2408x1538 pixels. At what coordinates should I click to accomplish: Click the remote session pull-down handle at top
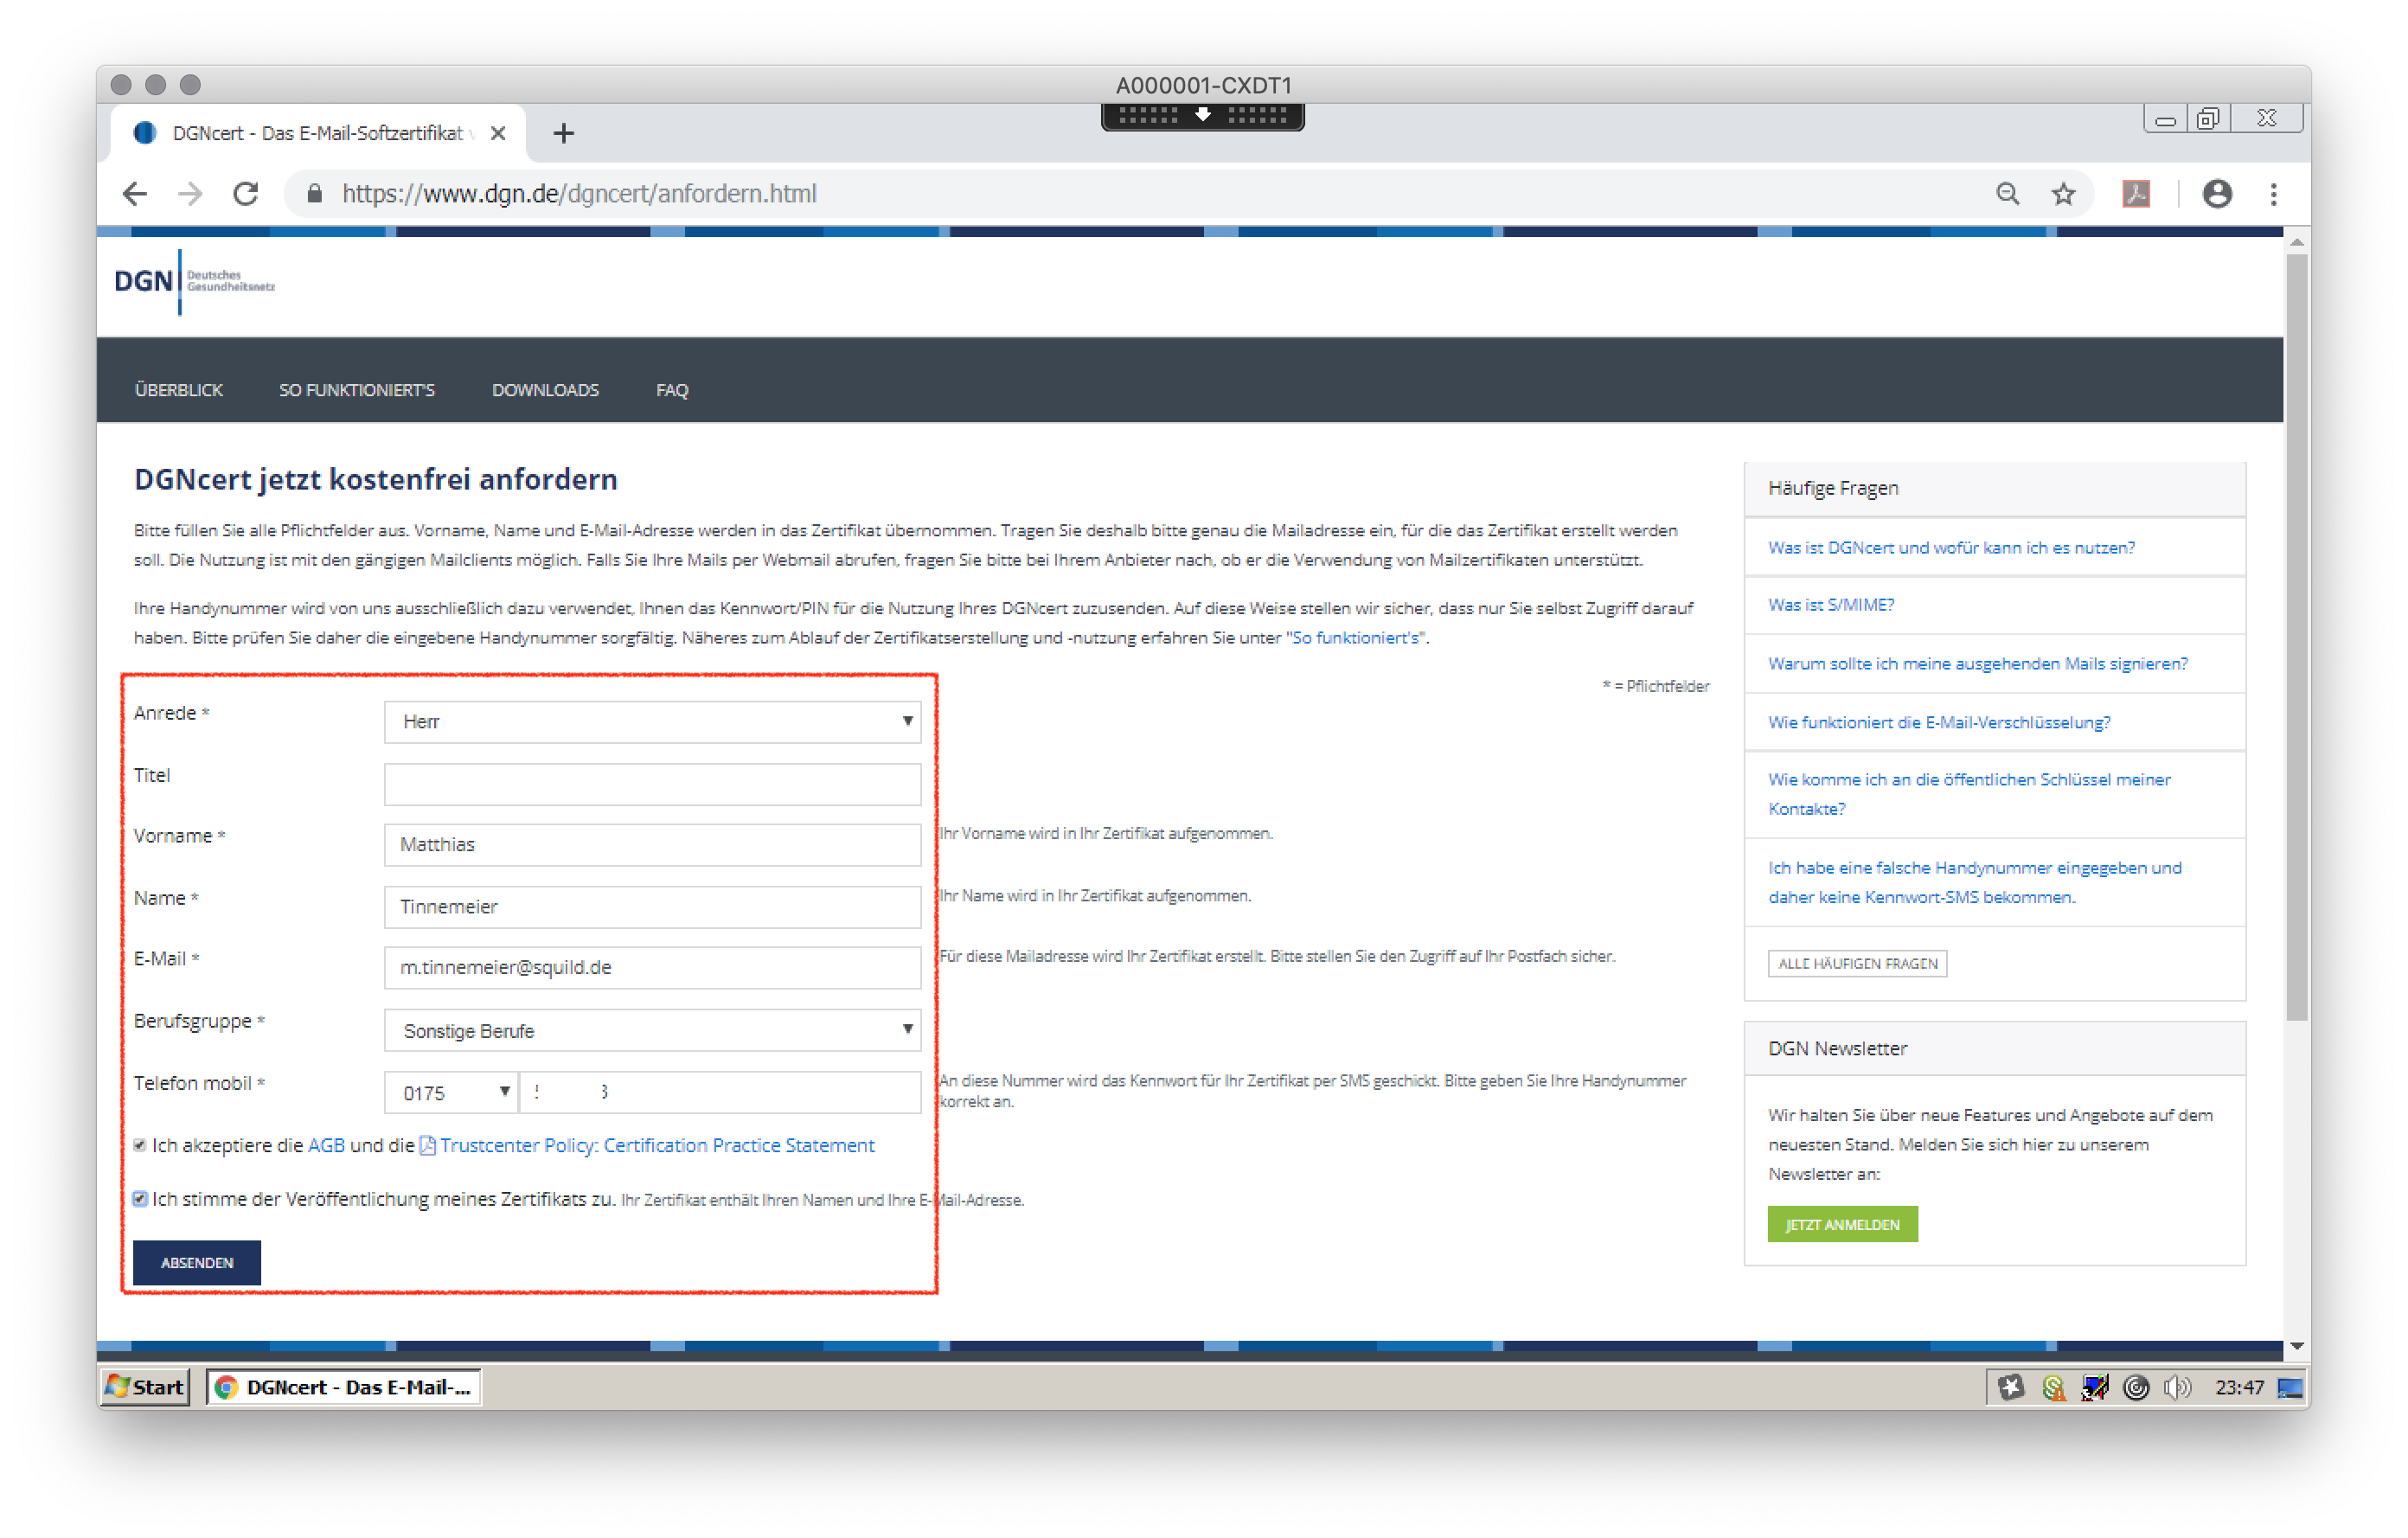point(1202,116)
